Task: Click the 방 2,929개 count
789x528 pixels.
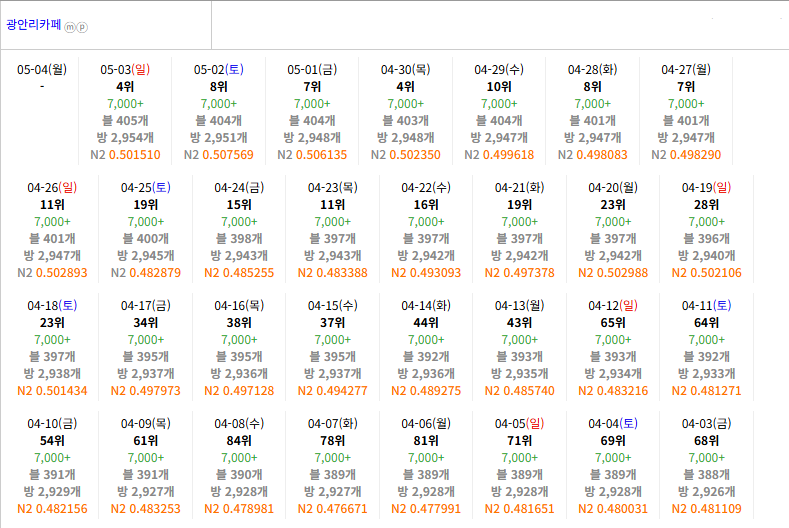Action: pos(52,492)
